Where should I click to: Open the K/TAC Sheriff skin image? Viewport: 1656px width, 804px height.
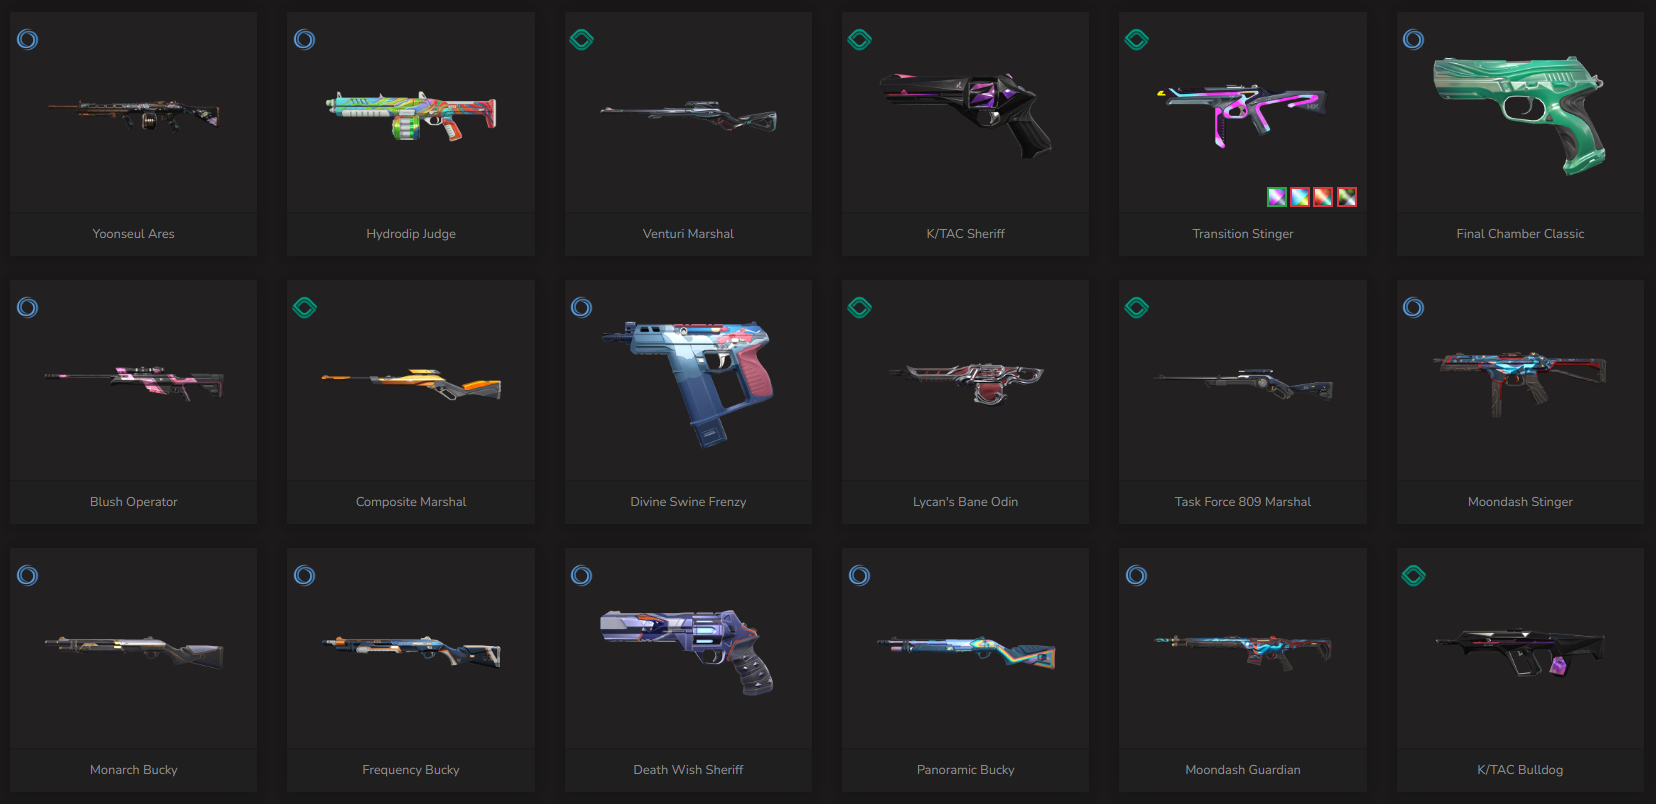coord(966,114)
